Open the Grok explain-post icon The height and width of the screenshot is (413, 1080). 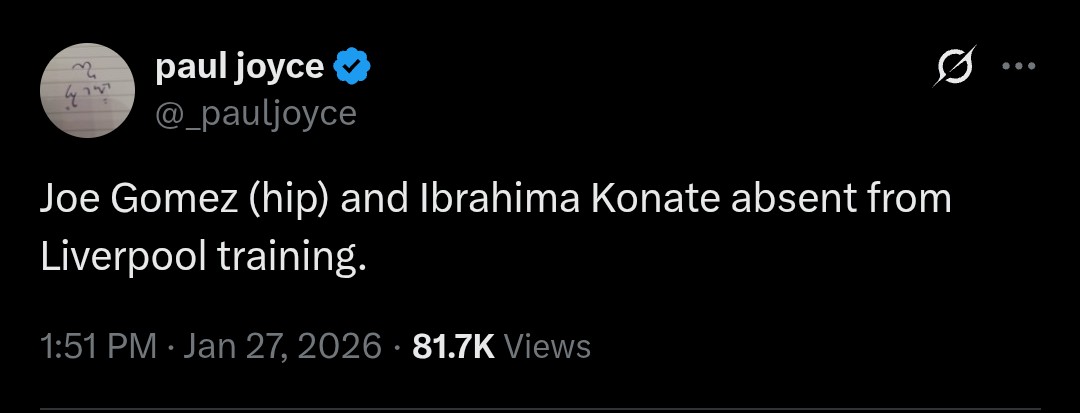click(x=951, y=68)
